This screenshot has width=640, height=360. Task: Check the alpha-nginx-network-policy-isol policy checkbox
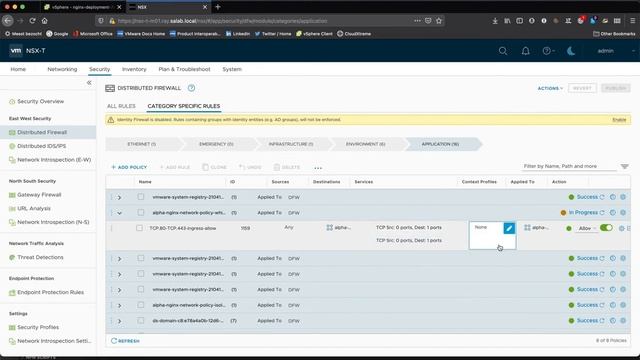tap(141, 305)
